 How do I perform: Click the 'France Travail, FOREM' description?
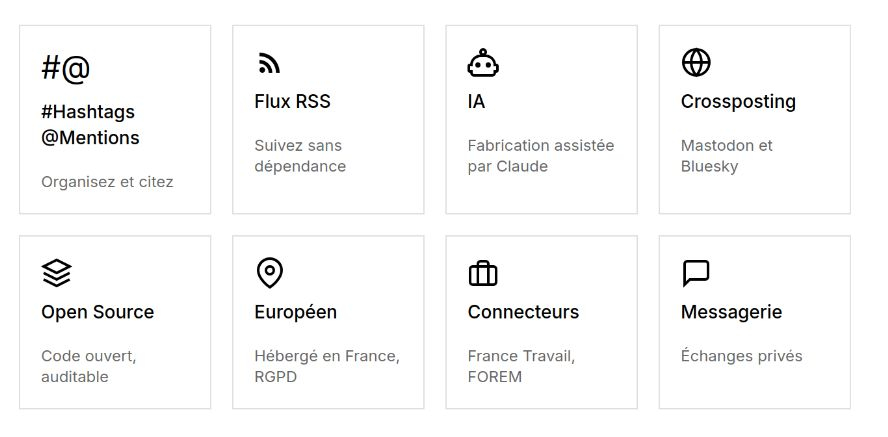tap(521, 366)
